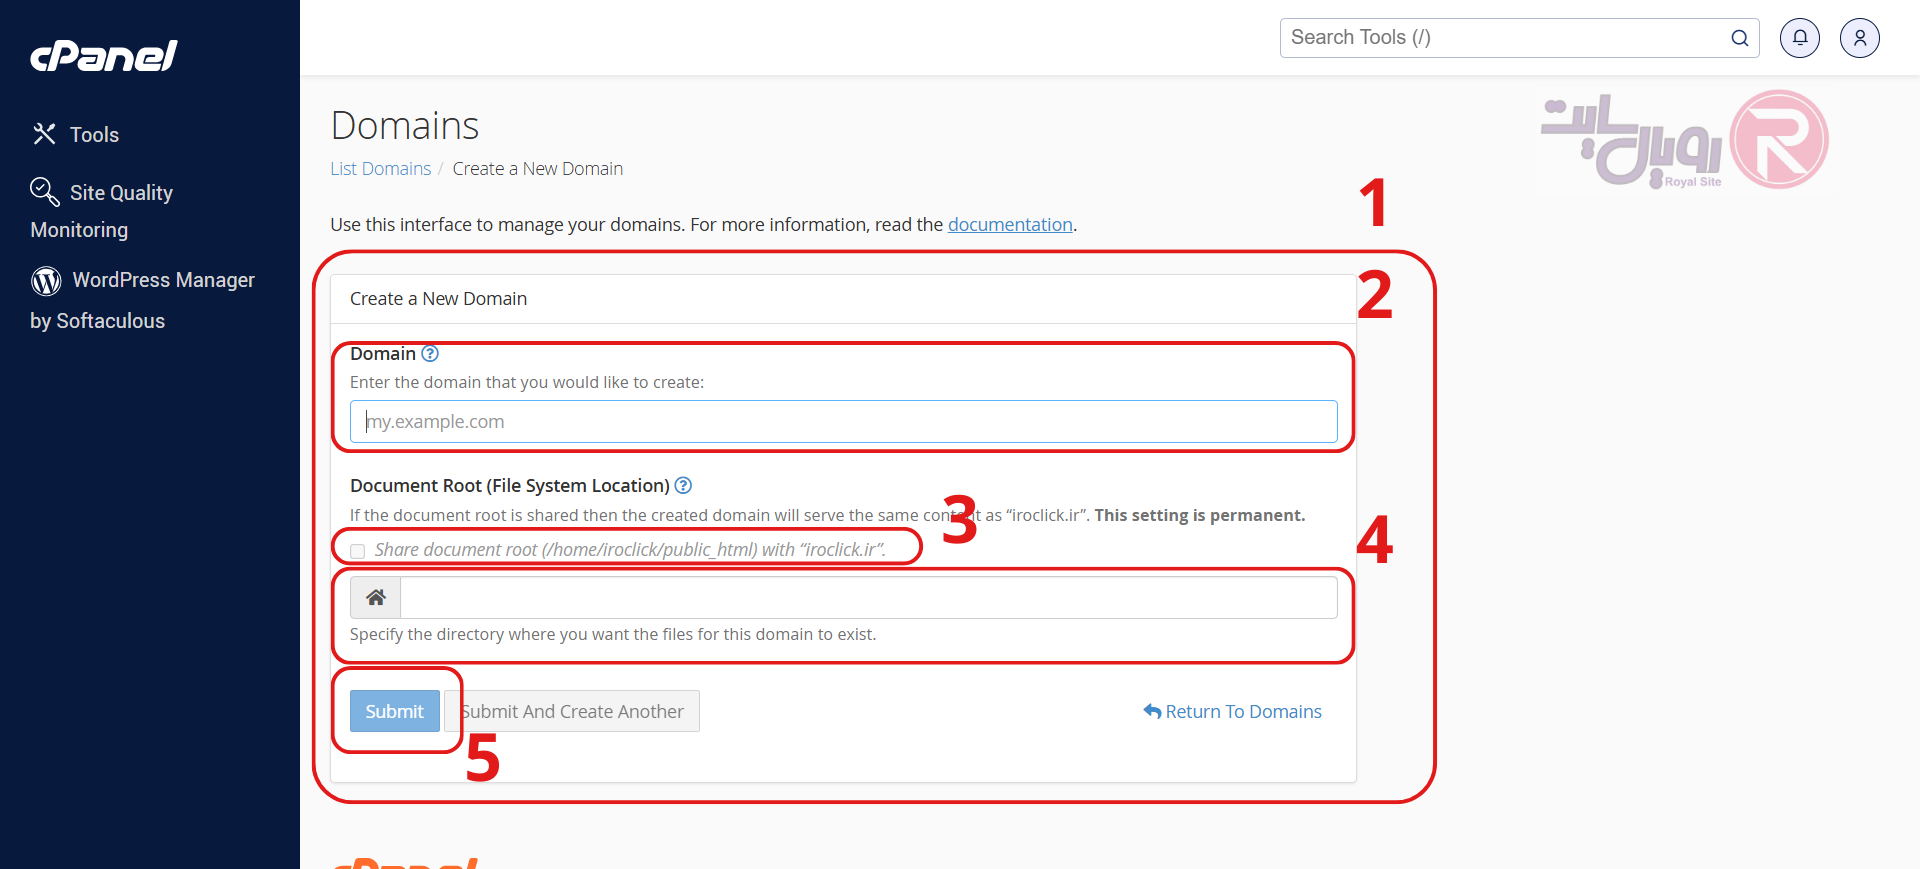1920x869 pixels.
Task: Click the help icon next to Domain
Action: 430,354
